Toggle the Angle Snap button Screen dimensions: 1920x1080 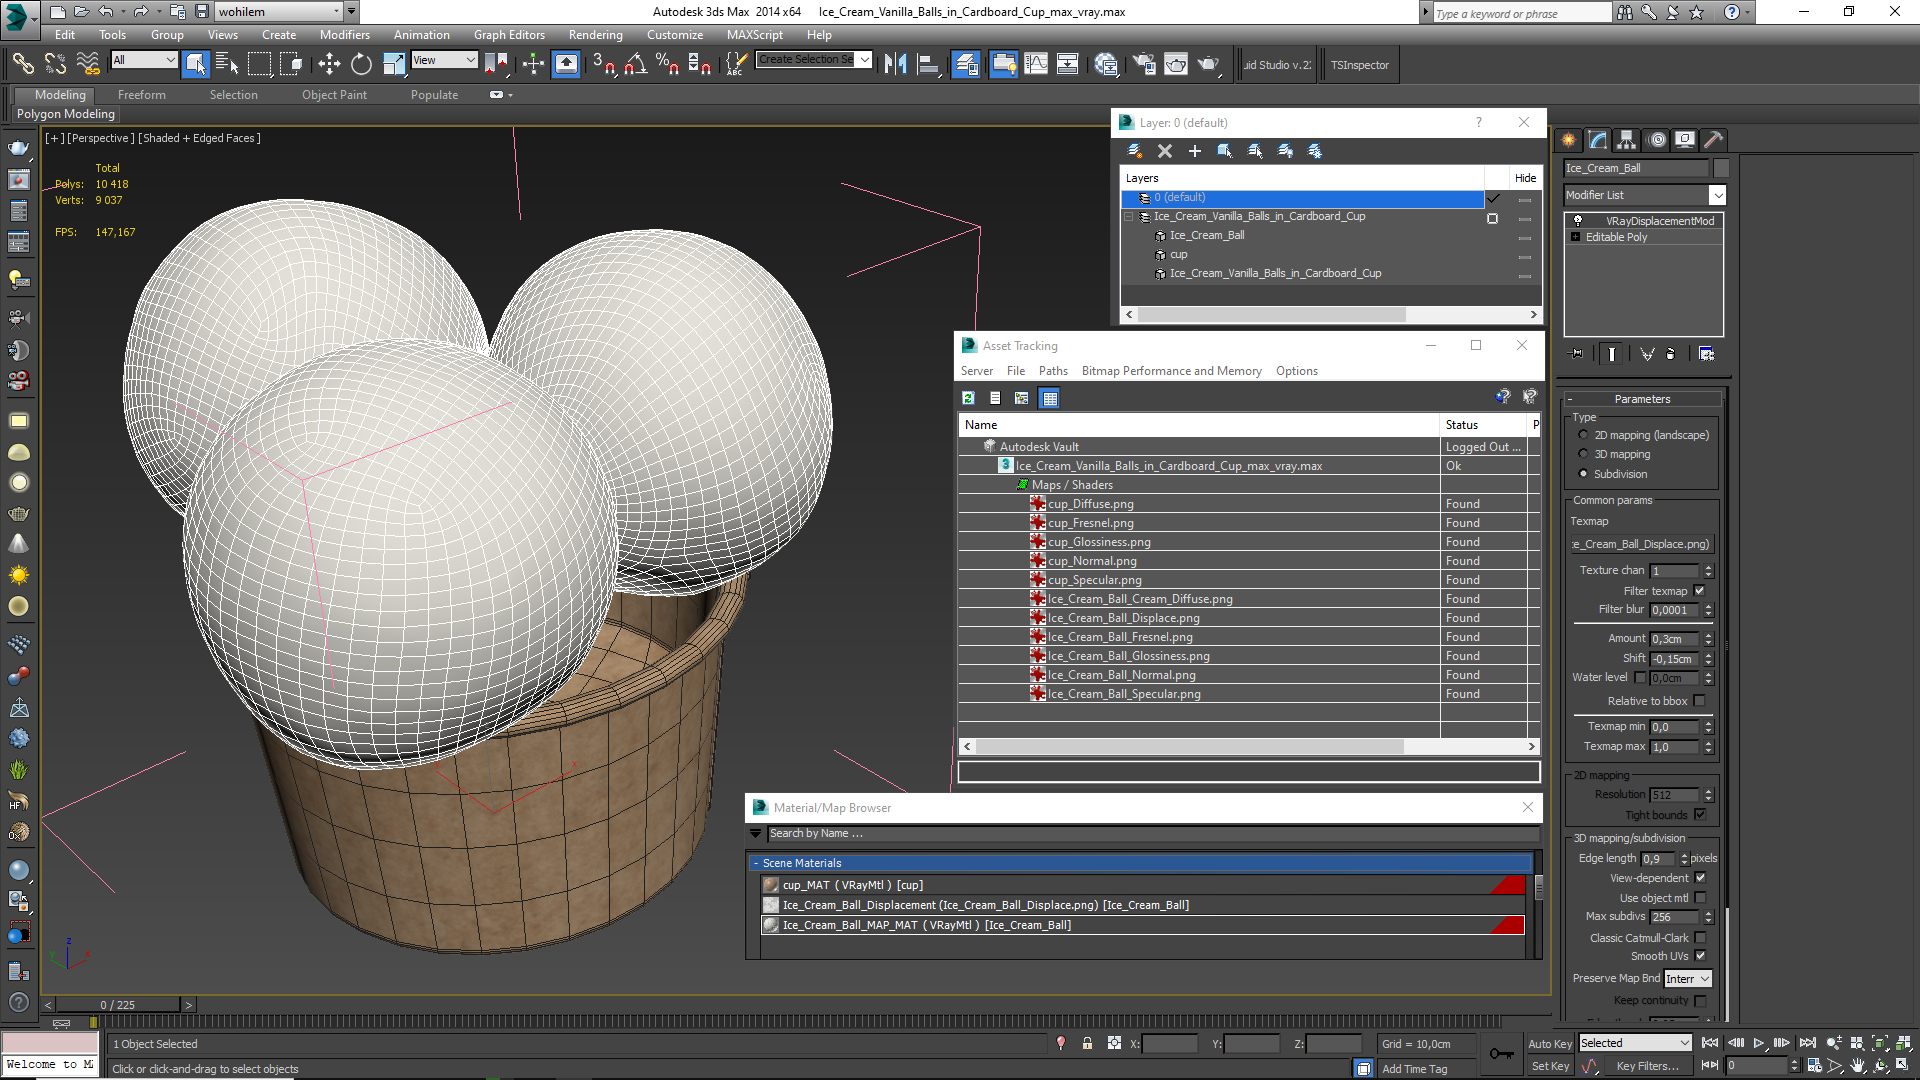[x=635, y=64]
